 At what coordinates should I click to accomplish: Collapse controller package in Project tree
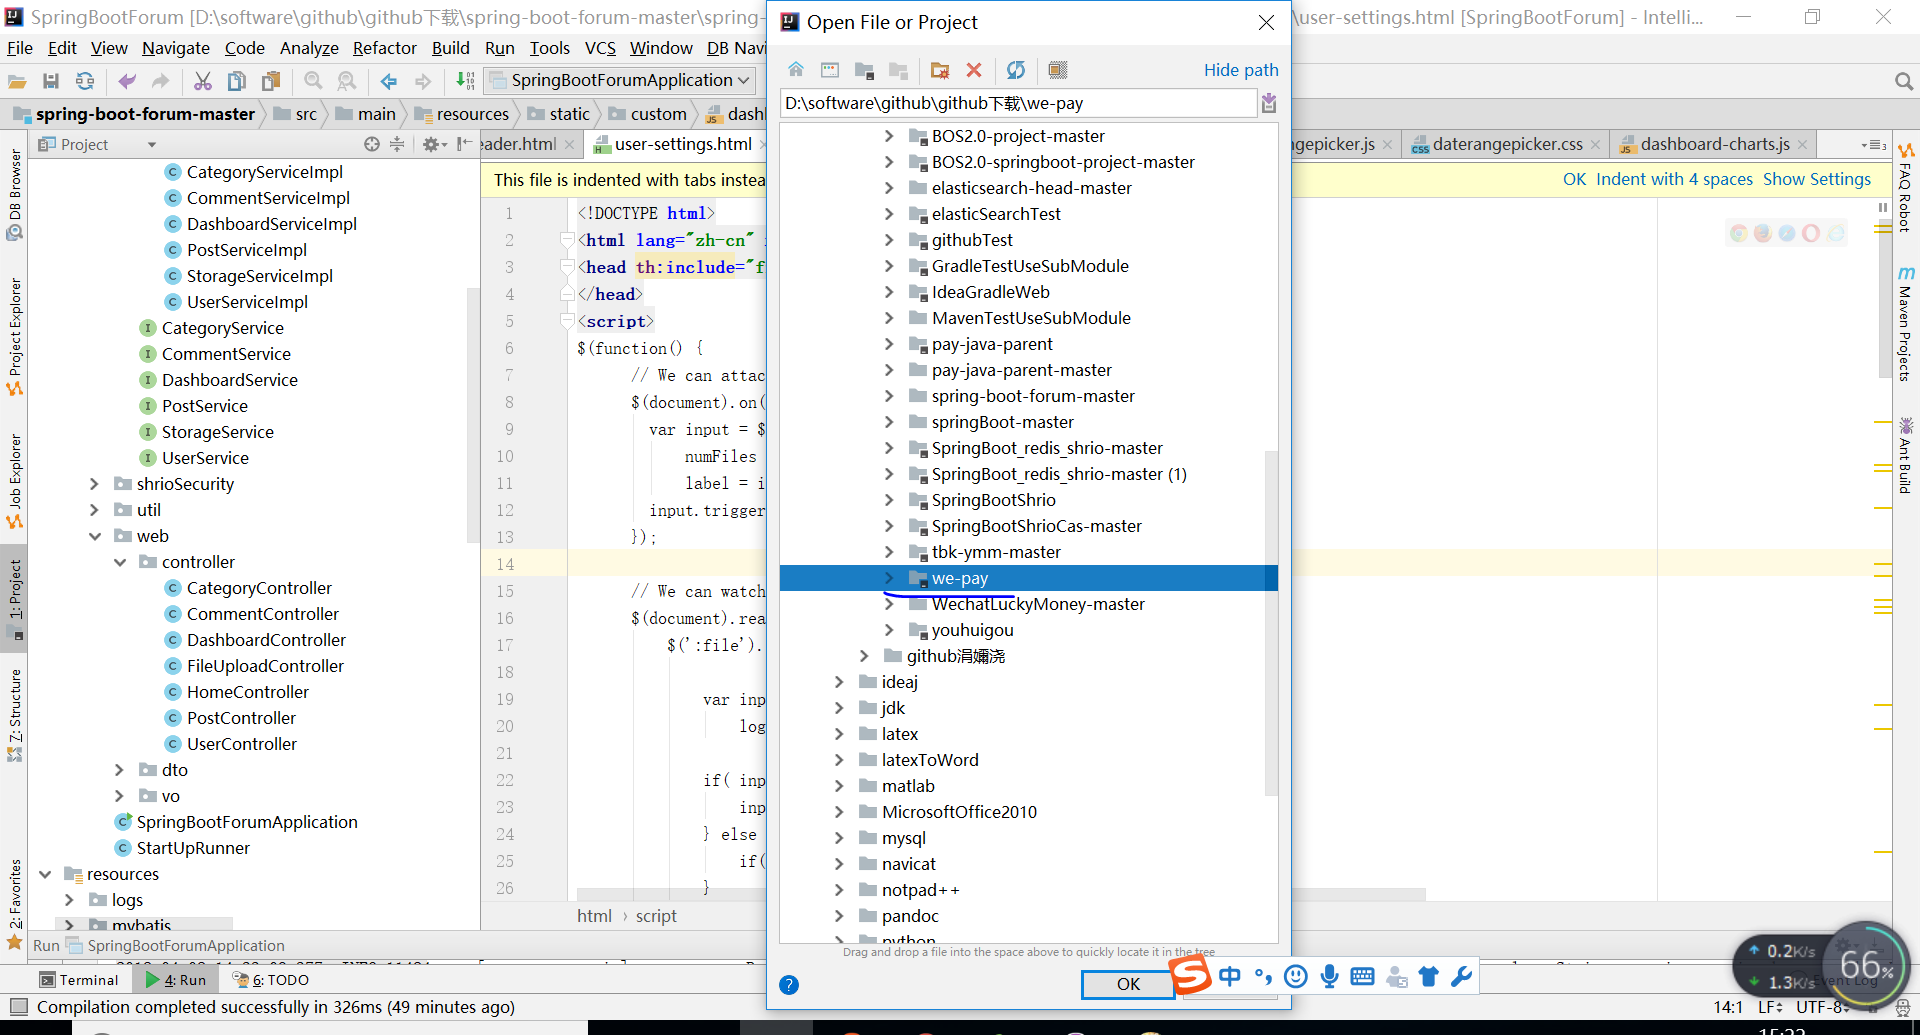click(x=119, y=562)
